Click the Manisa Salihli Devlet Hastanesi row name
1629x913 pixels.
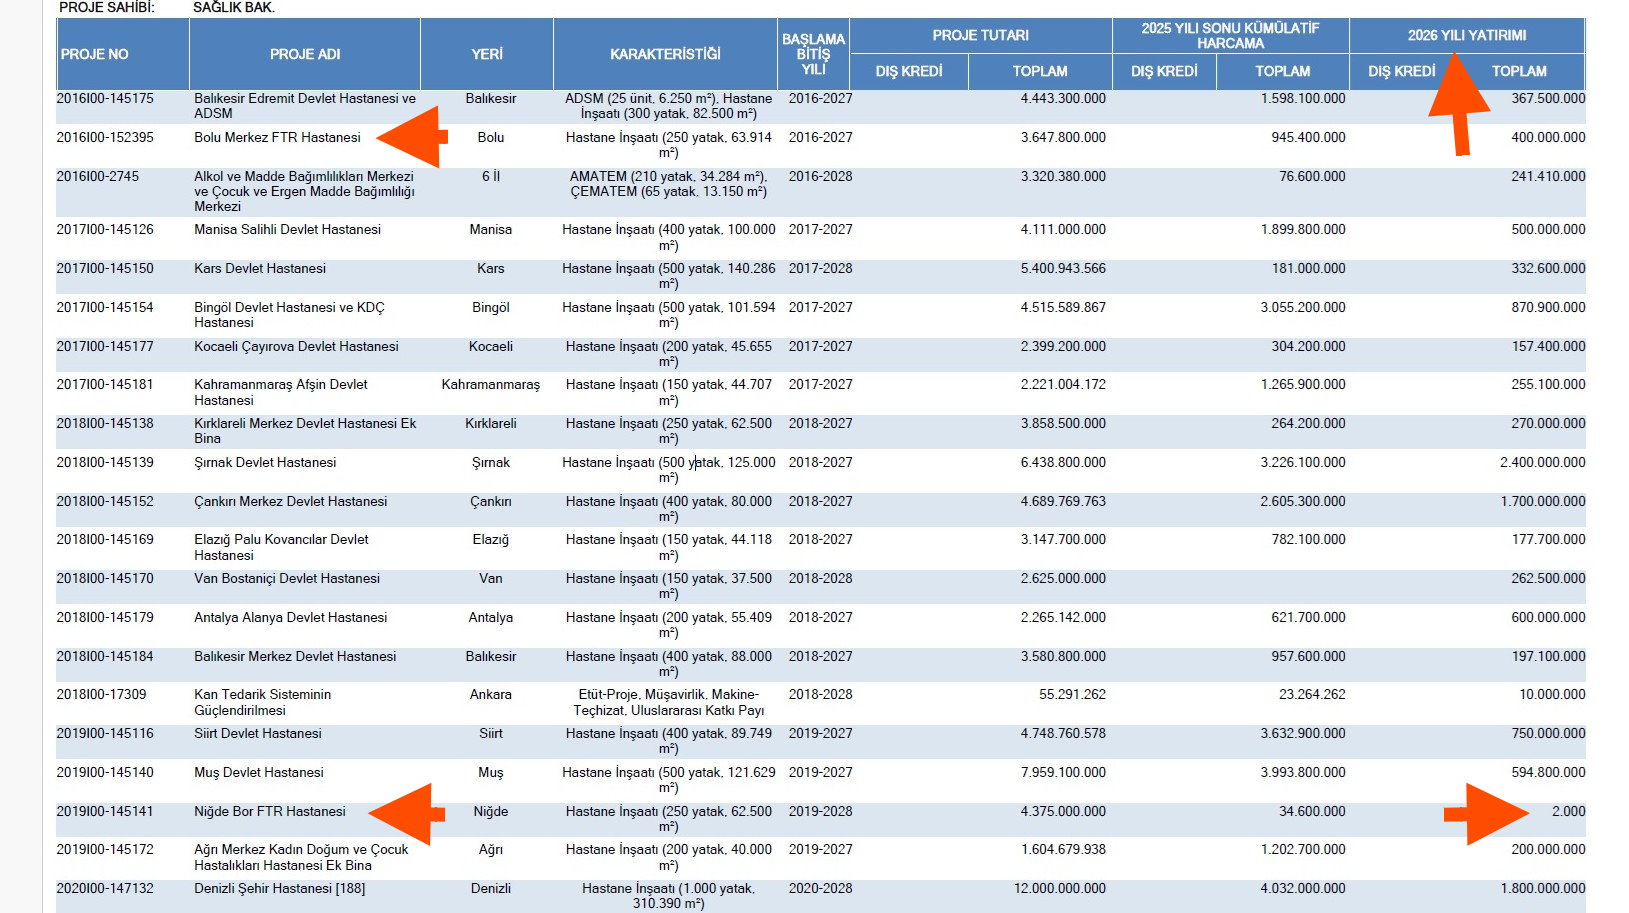pyautogui.click(x=287, y=230)
